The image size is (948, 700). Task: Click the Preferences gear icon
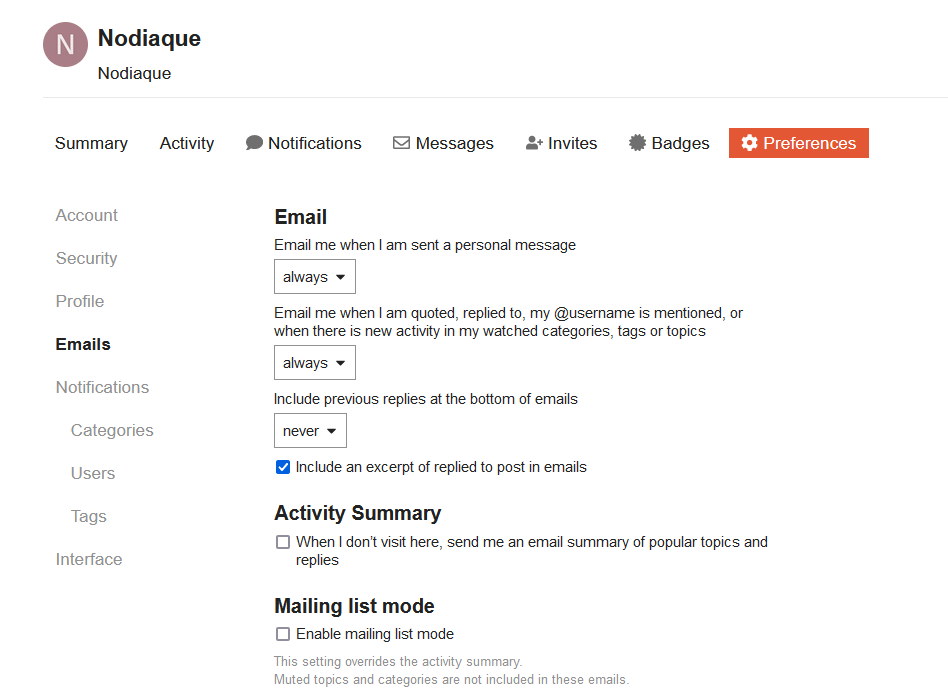point(749,143)
